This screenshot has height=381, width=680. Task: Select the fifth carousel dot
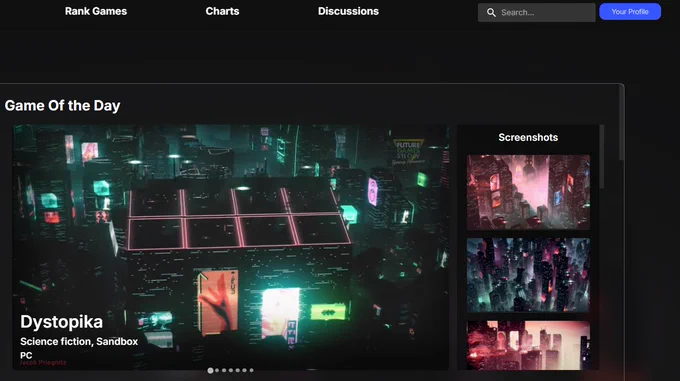click(238, 370)
